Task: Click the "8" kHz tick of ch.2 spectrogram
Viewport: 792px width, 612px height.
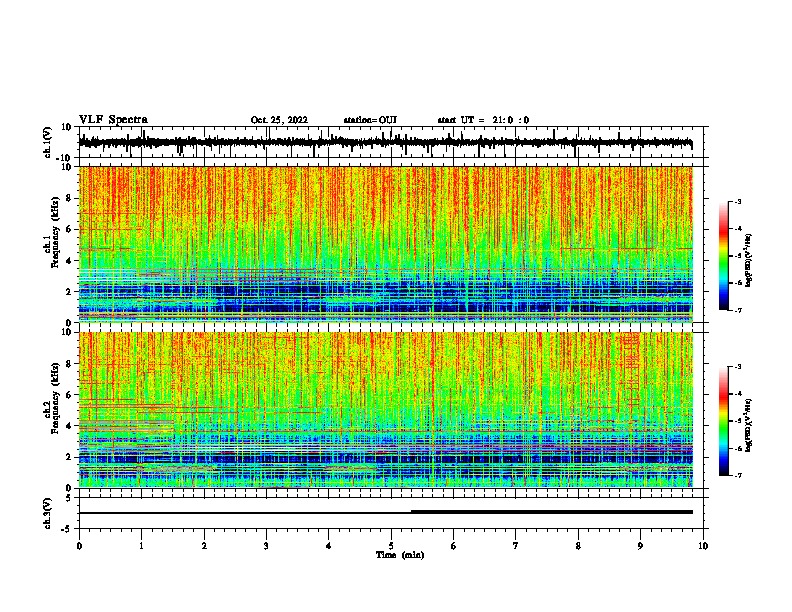Action: pos(69,364)
